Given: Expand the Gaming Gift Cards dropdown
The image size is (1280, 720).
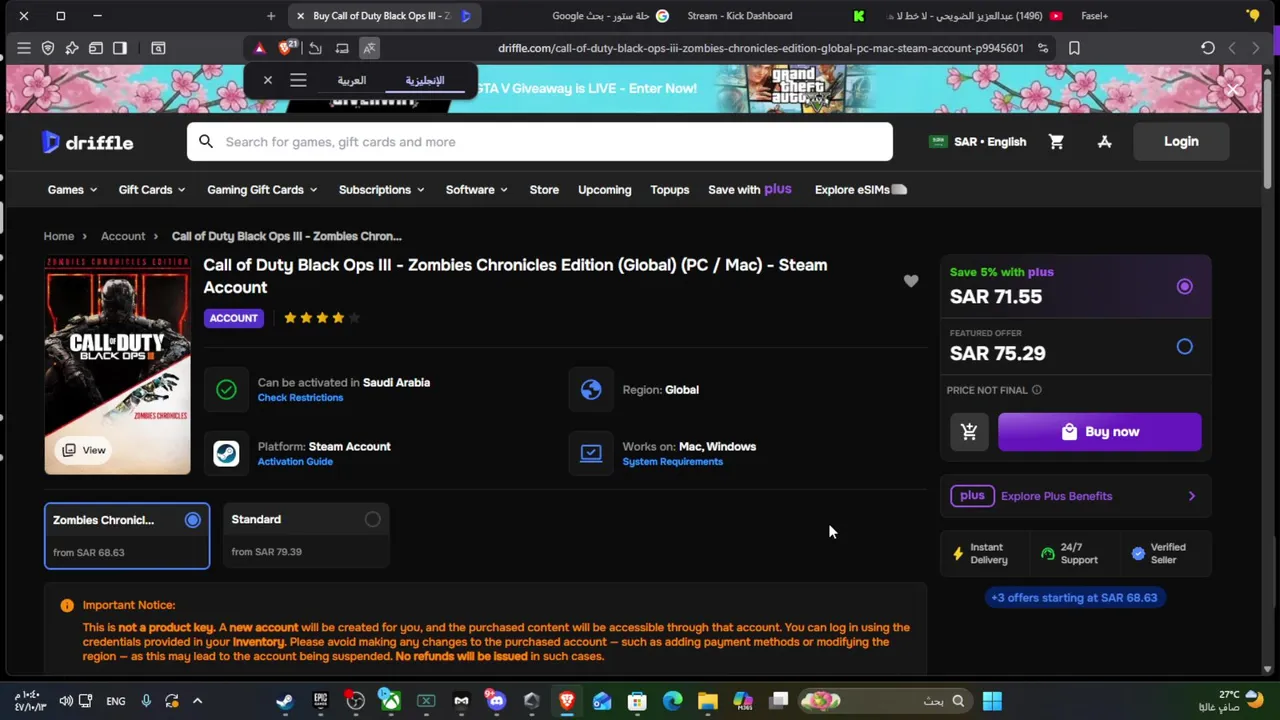Looking at the screenshot, I should pyautogui.click(x=262, y=190).
